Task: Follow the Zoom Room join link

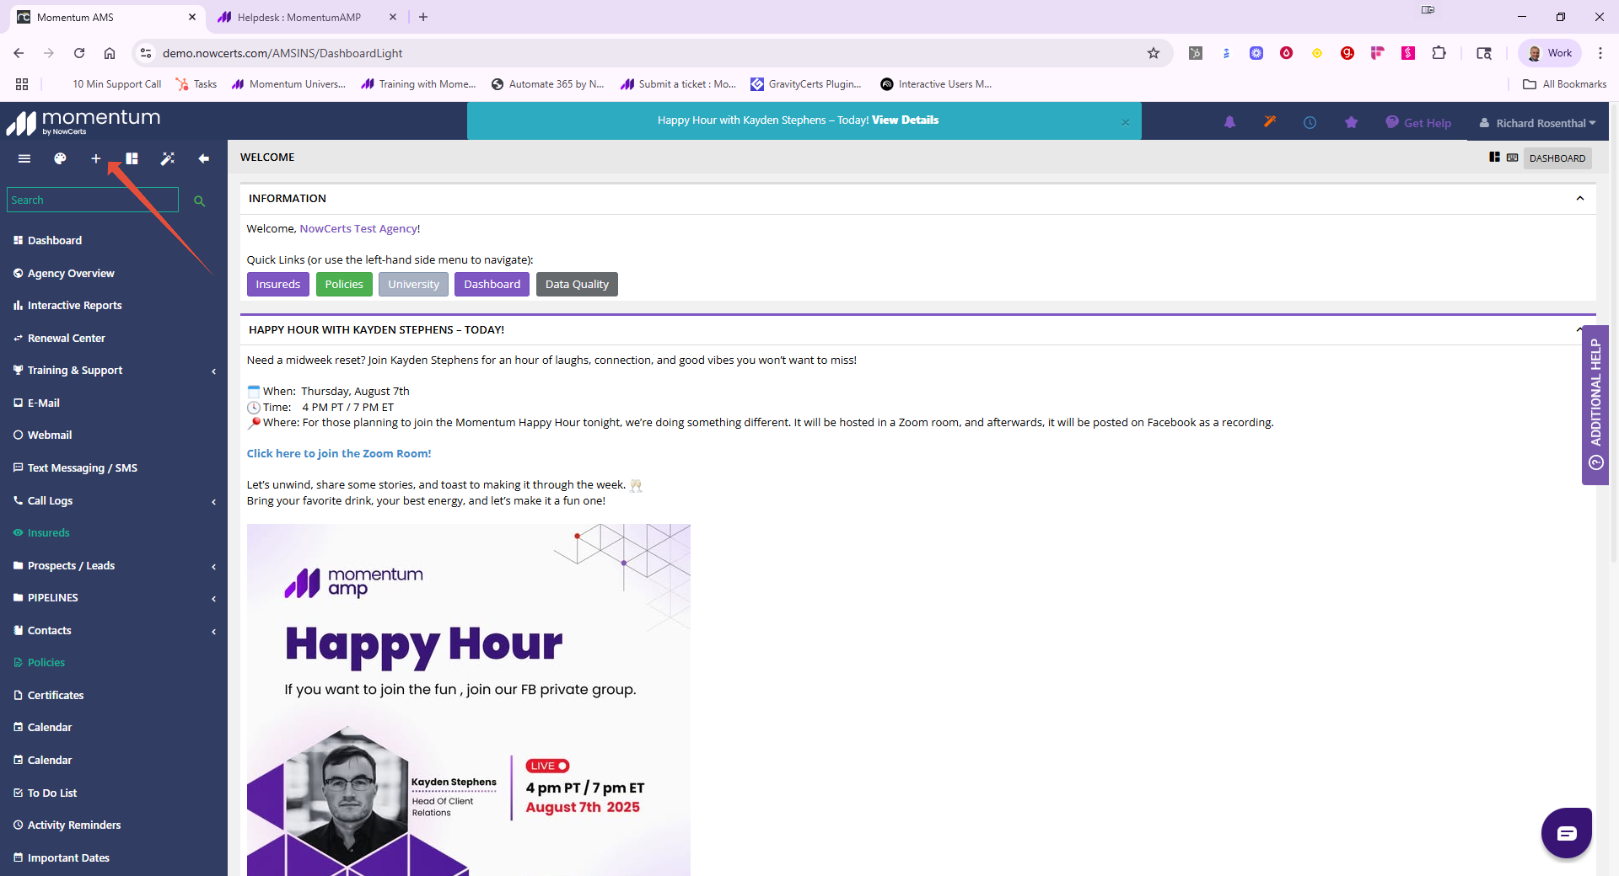Action: pos(339,453)
